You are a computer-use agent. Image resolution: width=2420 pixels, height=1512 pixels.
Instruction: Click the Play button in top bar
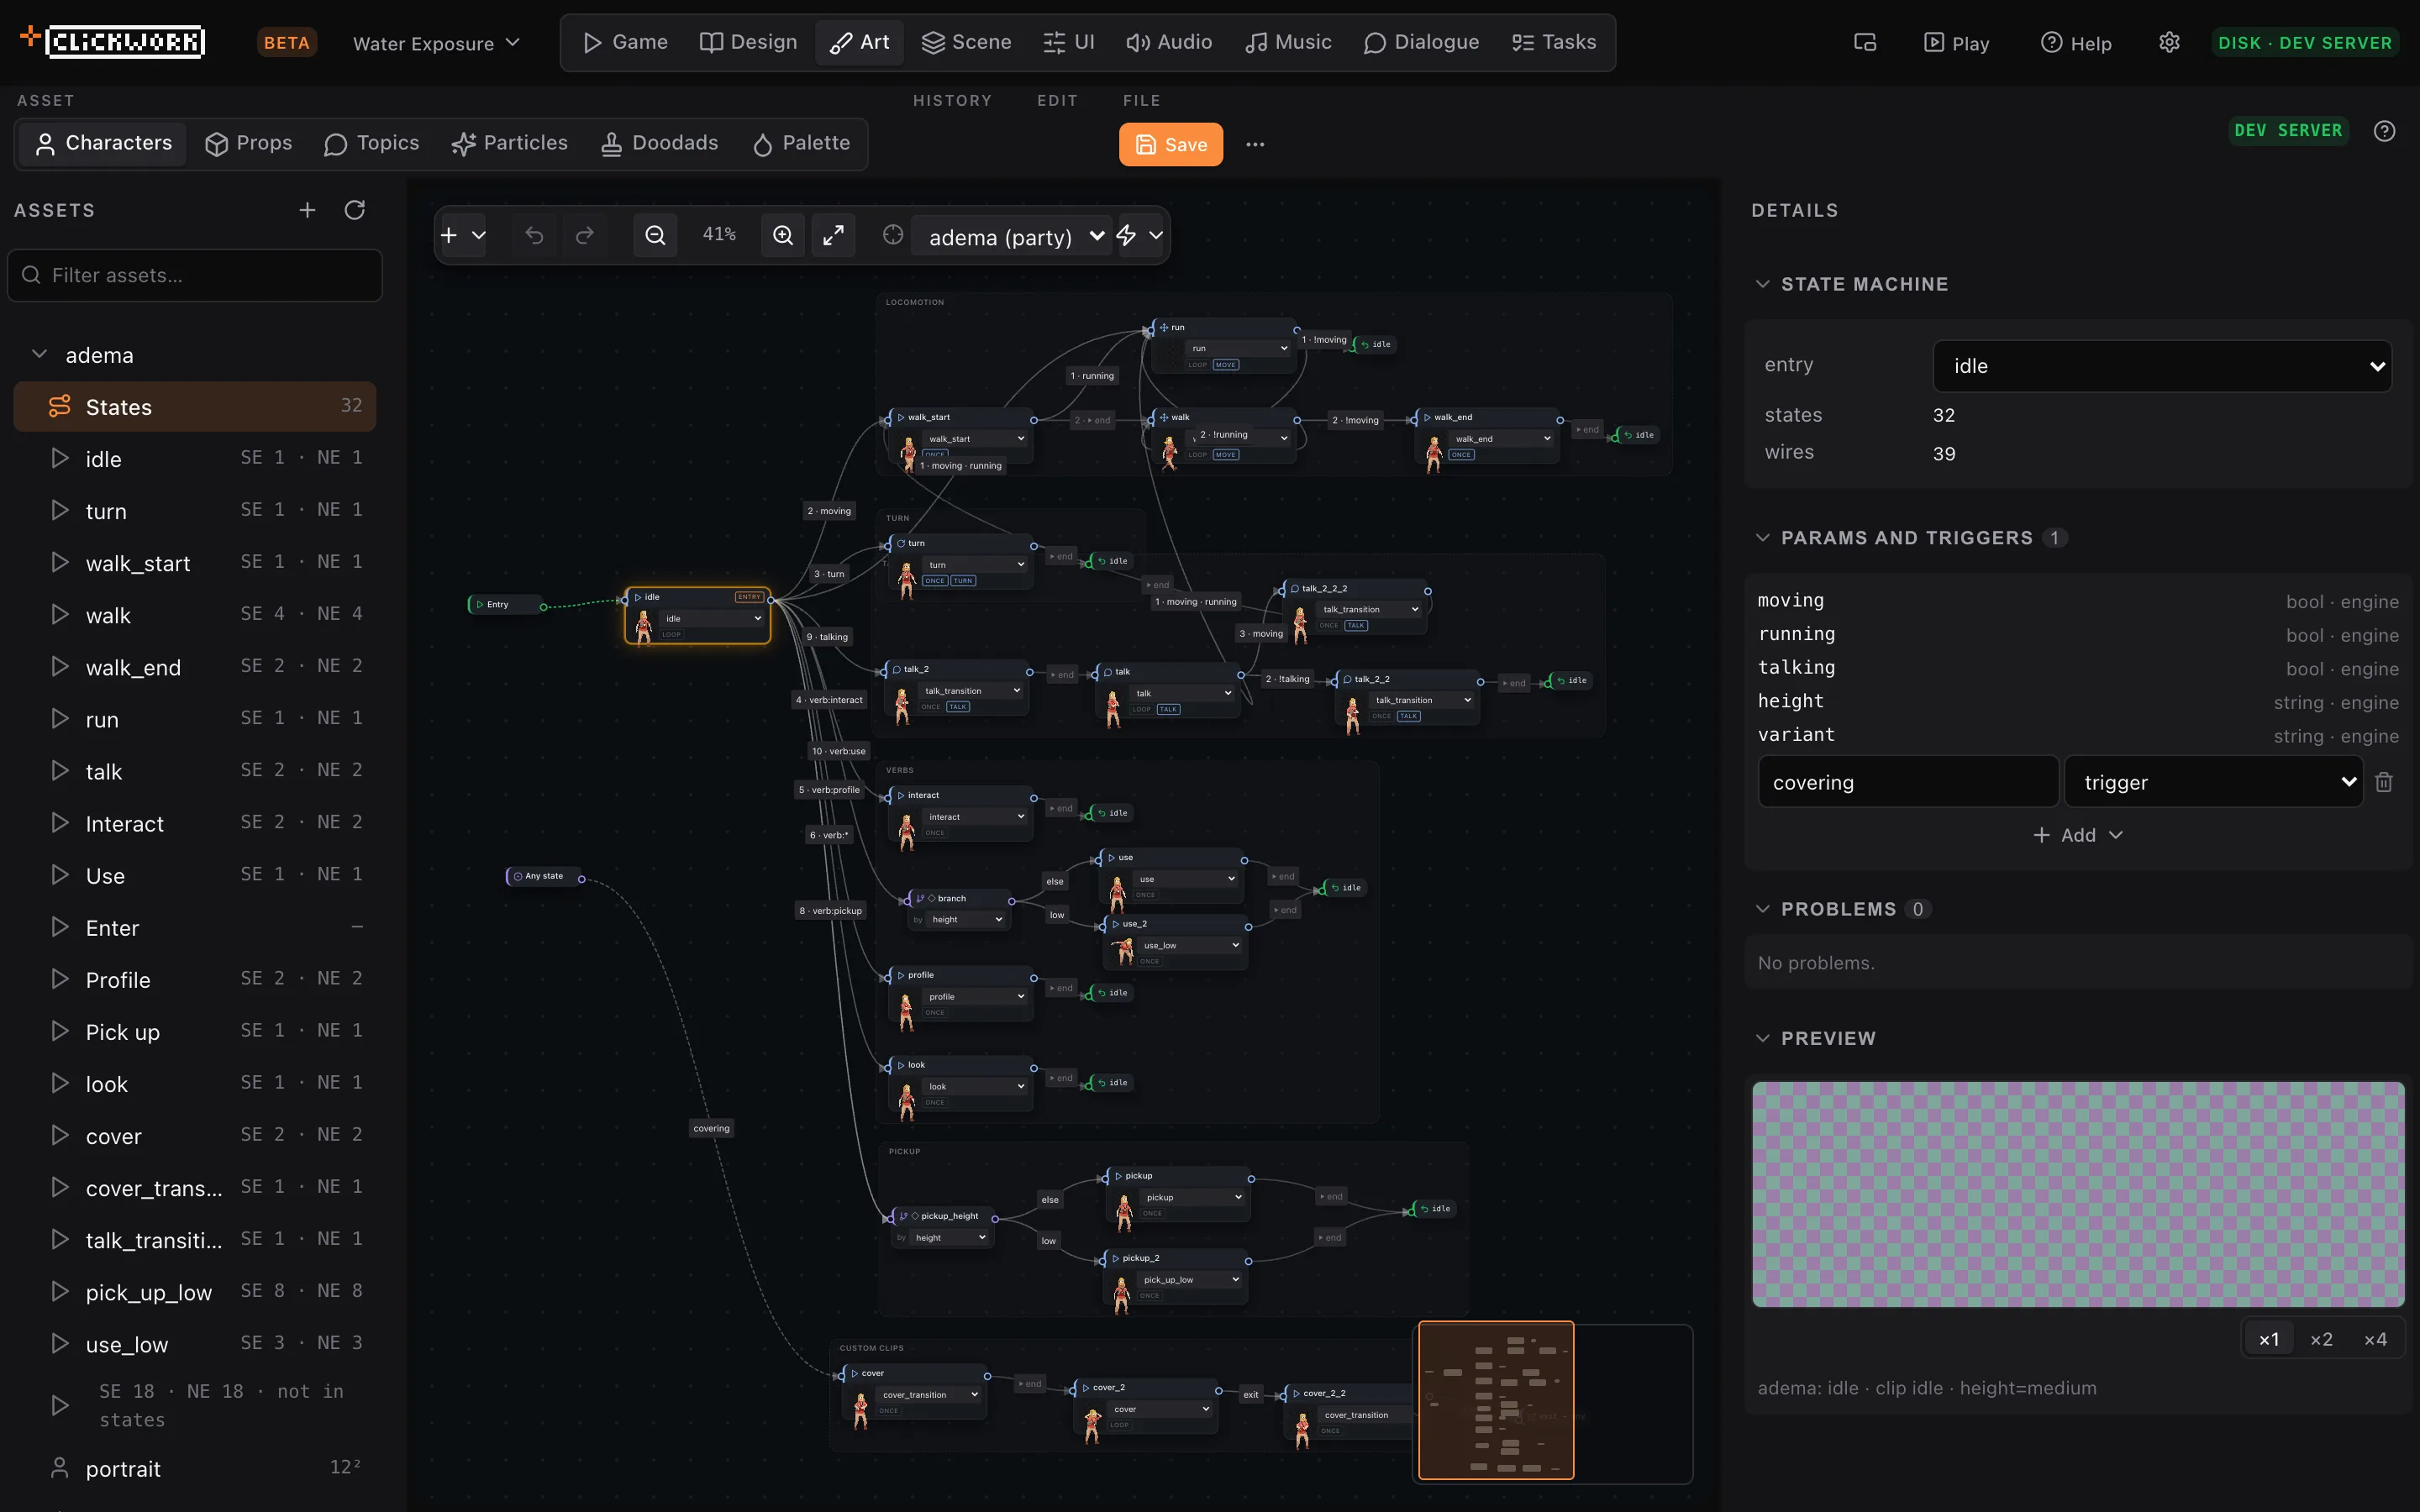point(1957,43)
